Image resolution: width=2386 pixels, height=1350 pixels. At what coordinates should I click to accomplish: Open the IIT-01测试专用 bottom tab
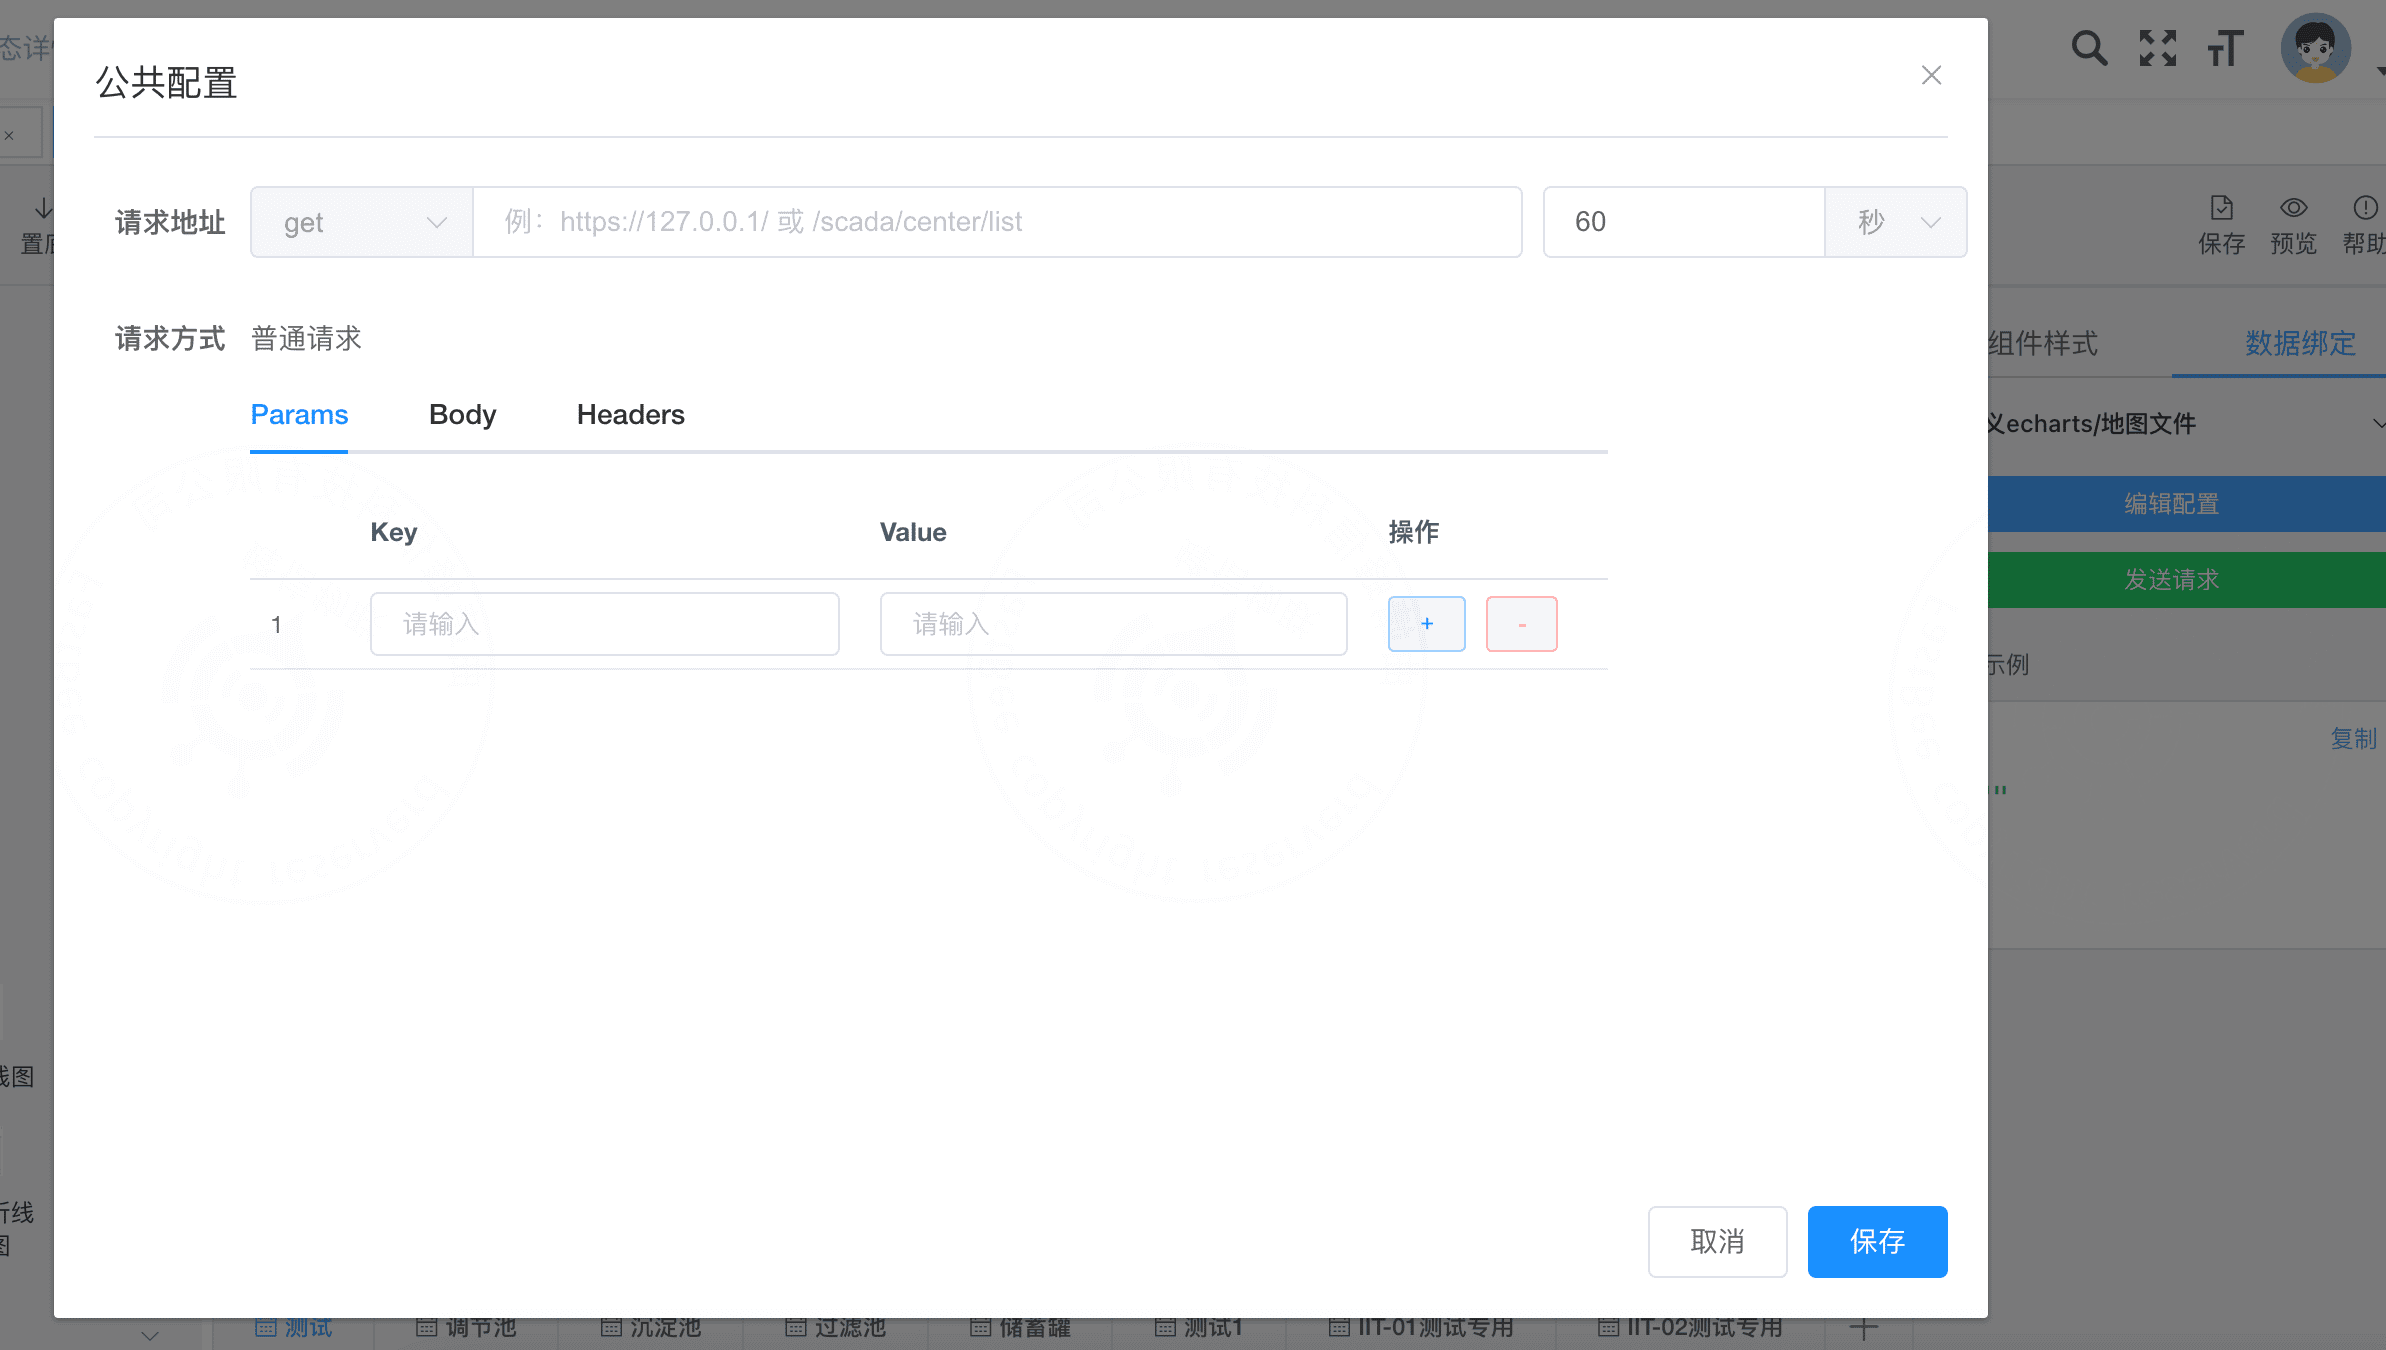pyautogui.click(x=1421, y=1328)
